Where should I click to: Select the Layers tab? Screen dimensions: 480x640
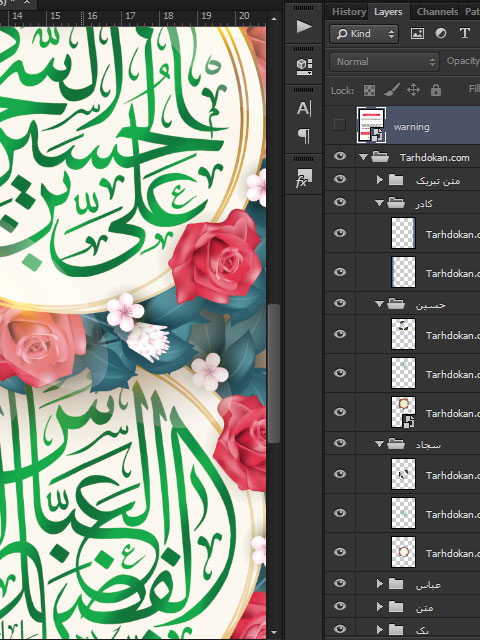(x=388, y=11)
